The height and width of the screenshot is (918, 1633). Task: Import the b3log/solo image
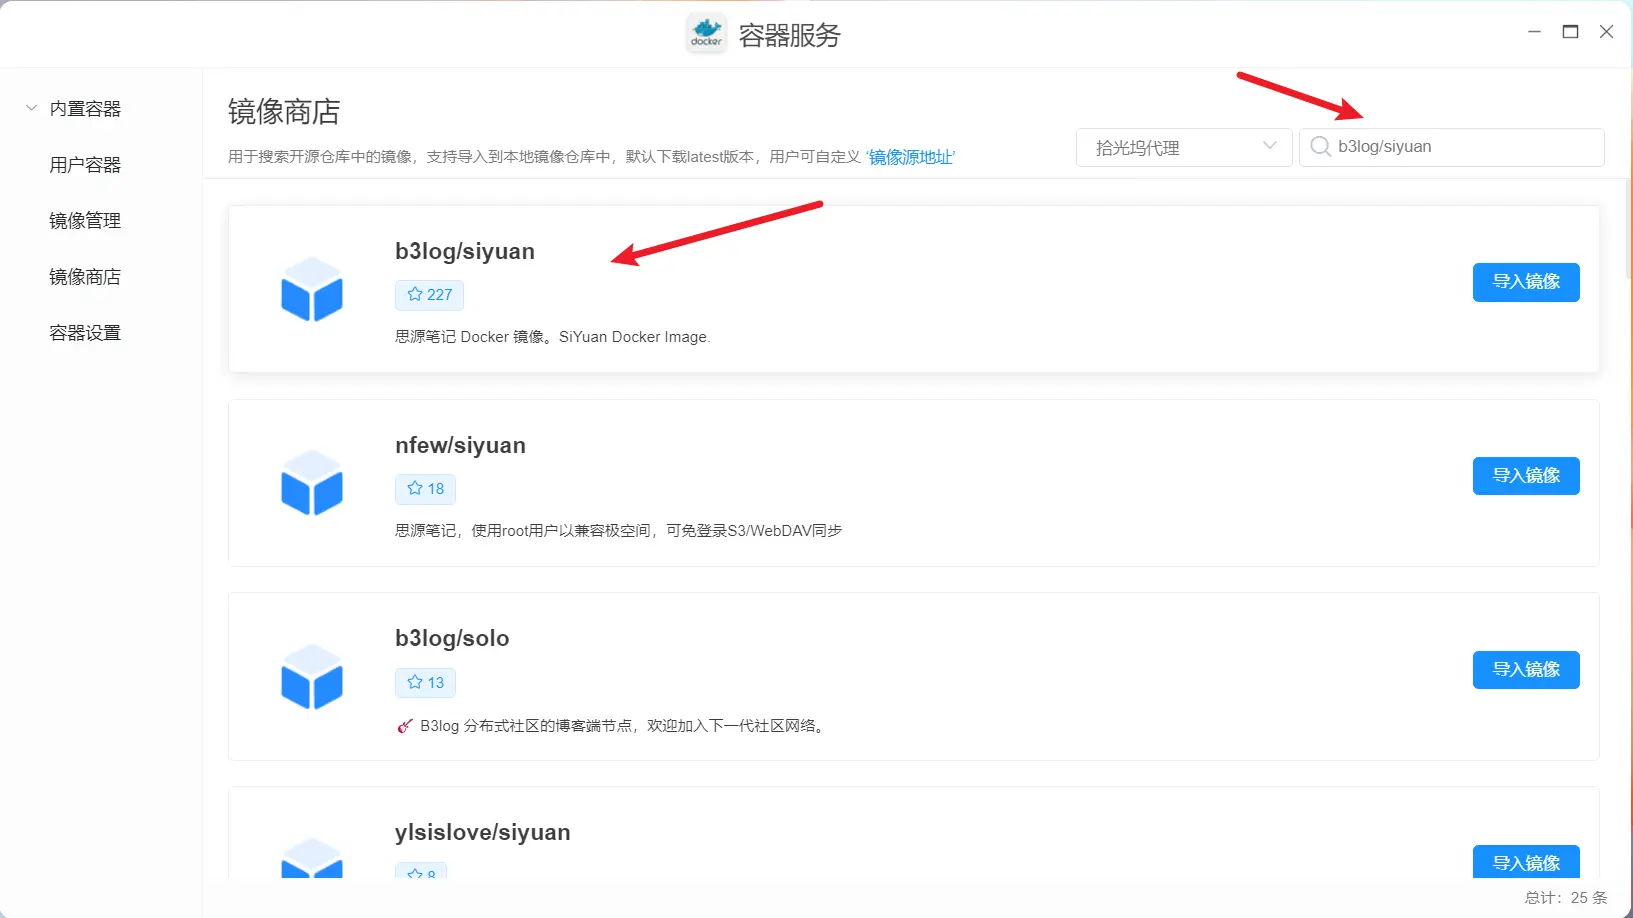click(1526, 670)
